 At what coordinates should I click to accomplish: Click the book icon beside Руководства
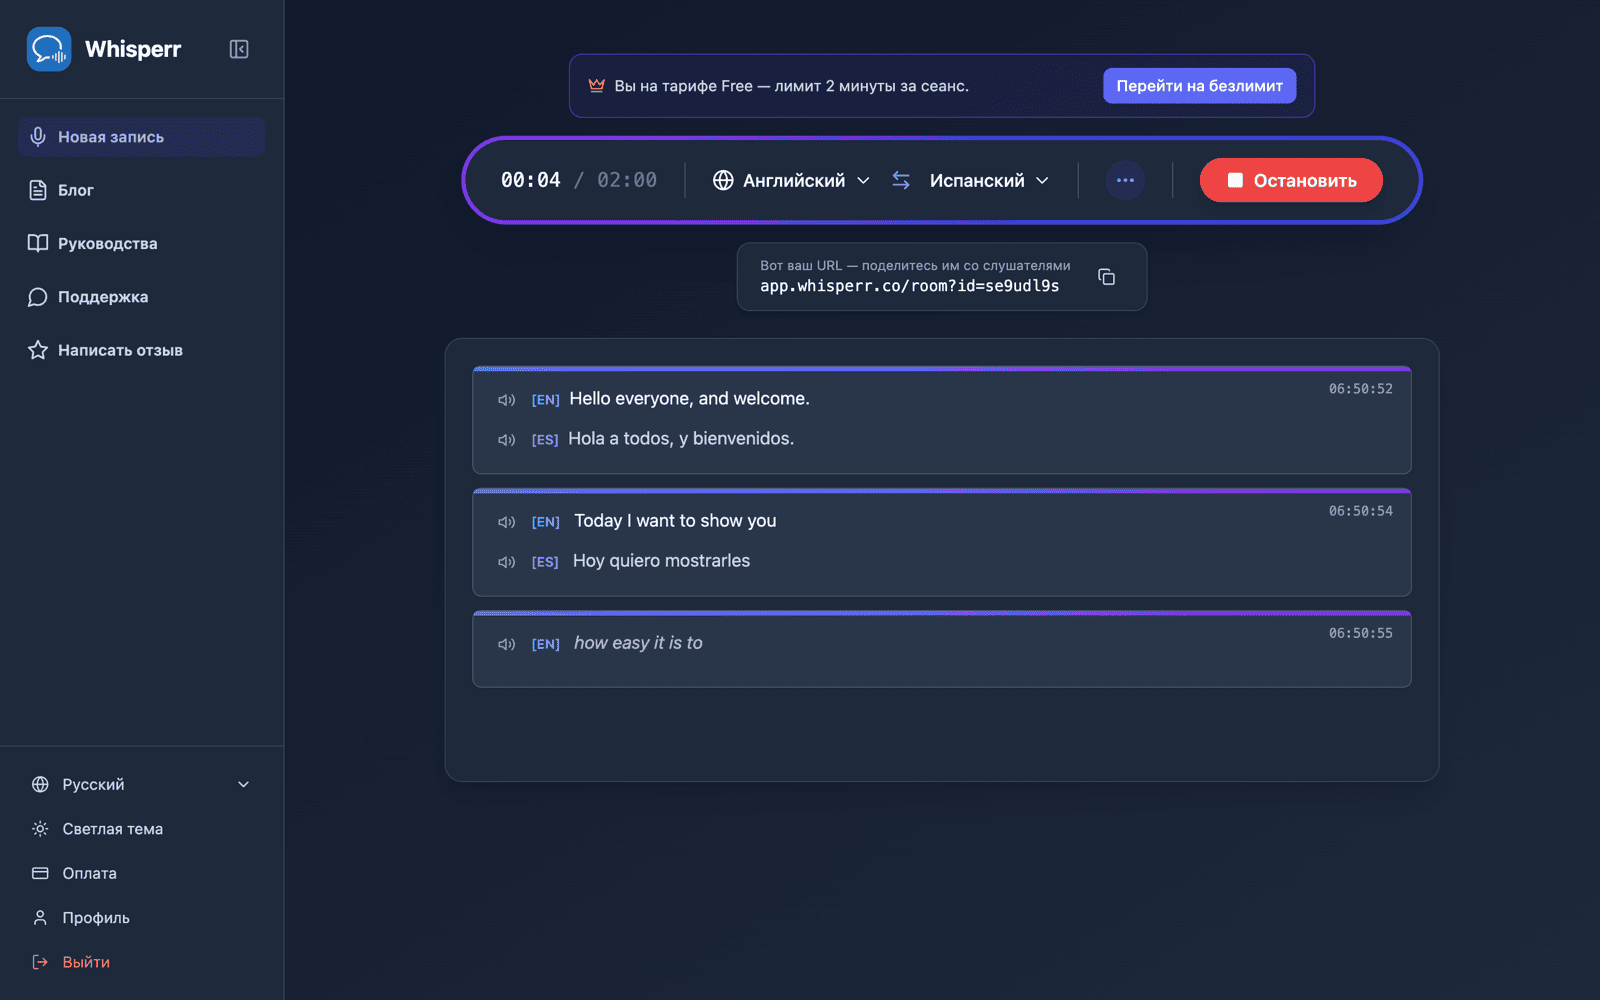pos(38,243)
